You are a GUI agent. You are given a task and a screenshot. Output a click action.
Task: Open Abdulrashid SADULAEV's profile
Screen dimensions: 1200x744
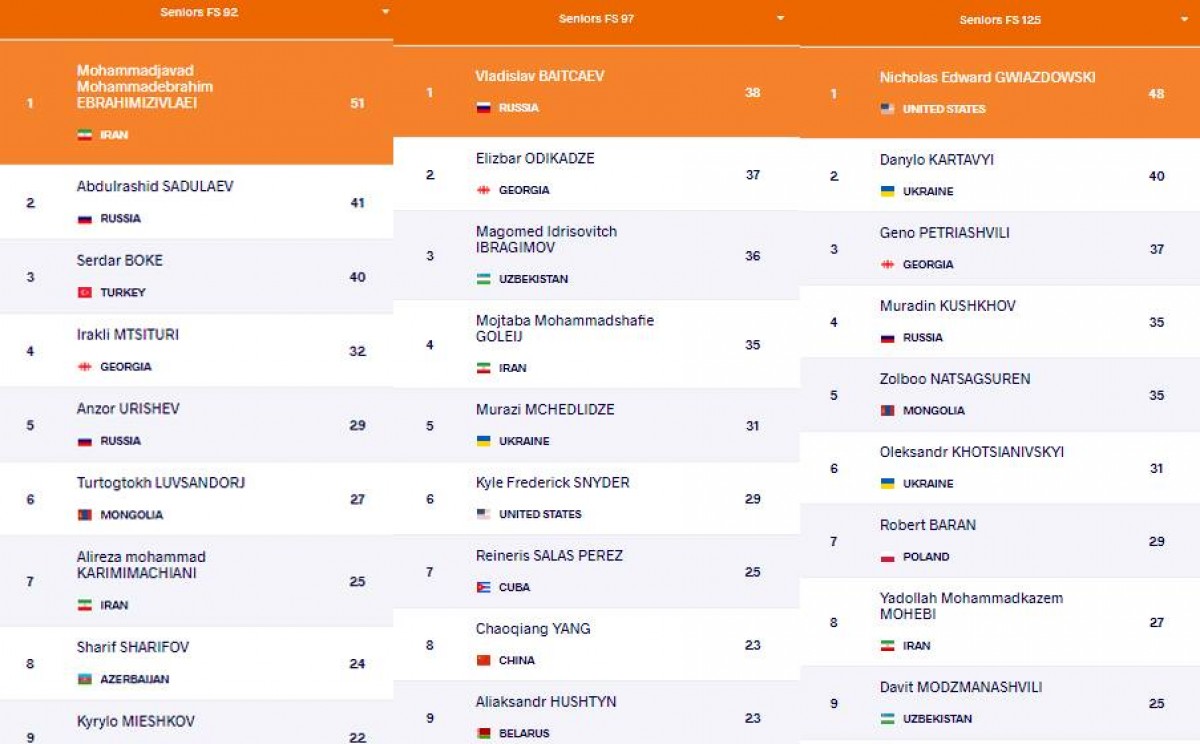point(155,186)
